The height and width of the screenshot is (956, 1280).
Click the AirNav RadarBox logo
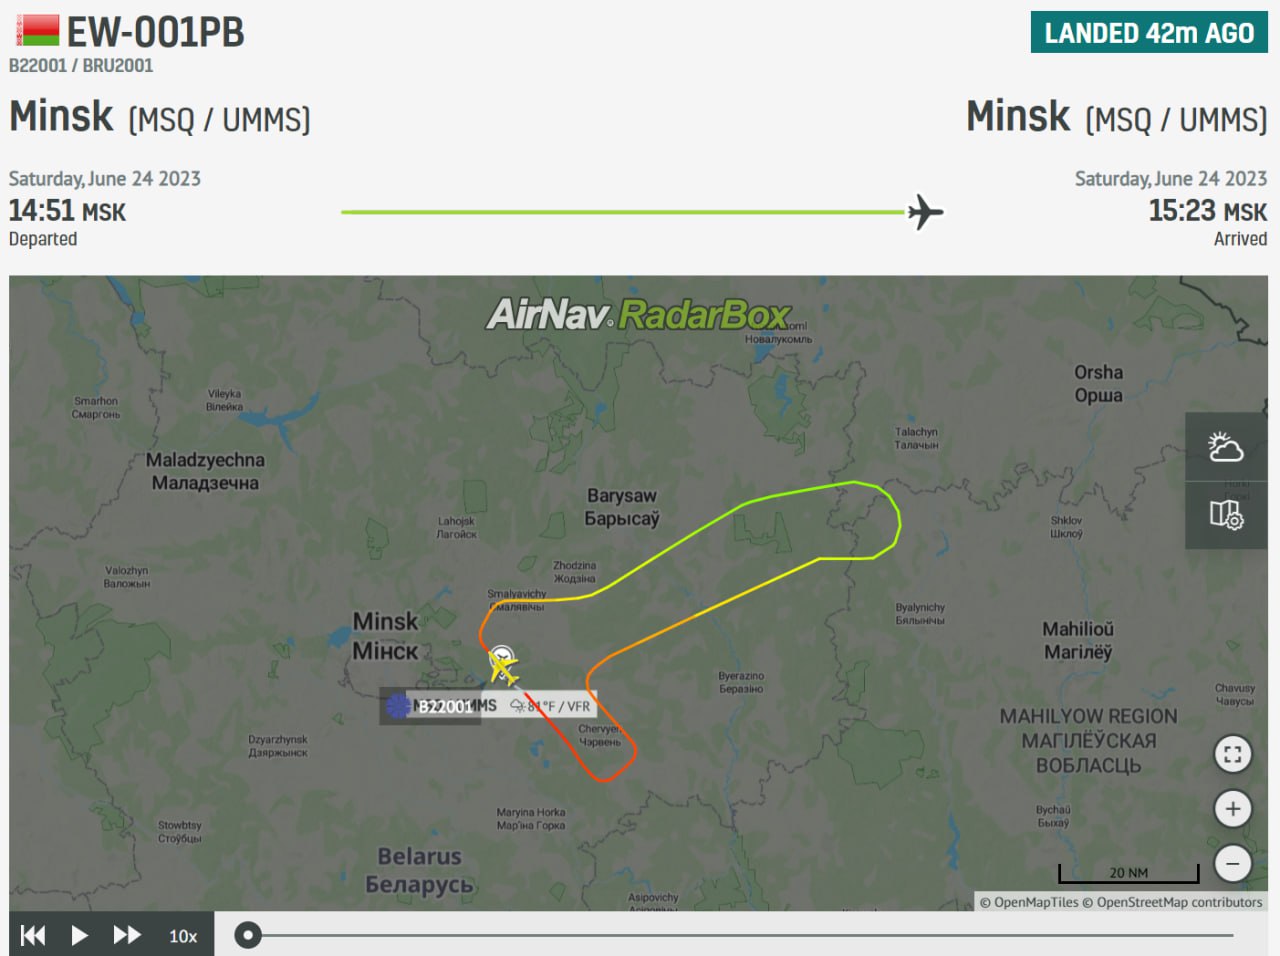[x=638, y=314]
